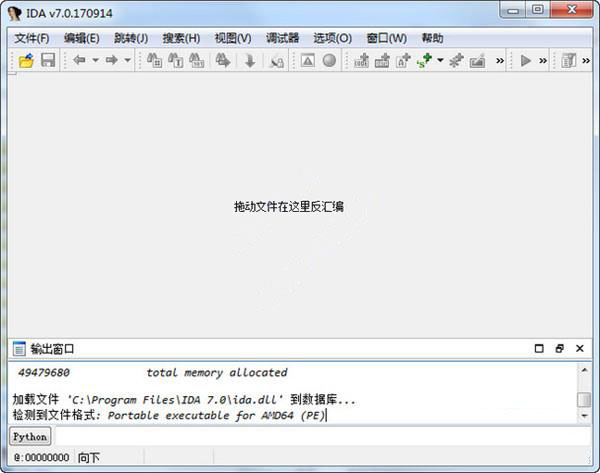Viewport: 600px width, 473px height.
Task: Click the 向下 status bar entry
Action: pos(88,458)
